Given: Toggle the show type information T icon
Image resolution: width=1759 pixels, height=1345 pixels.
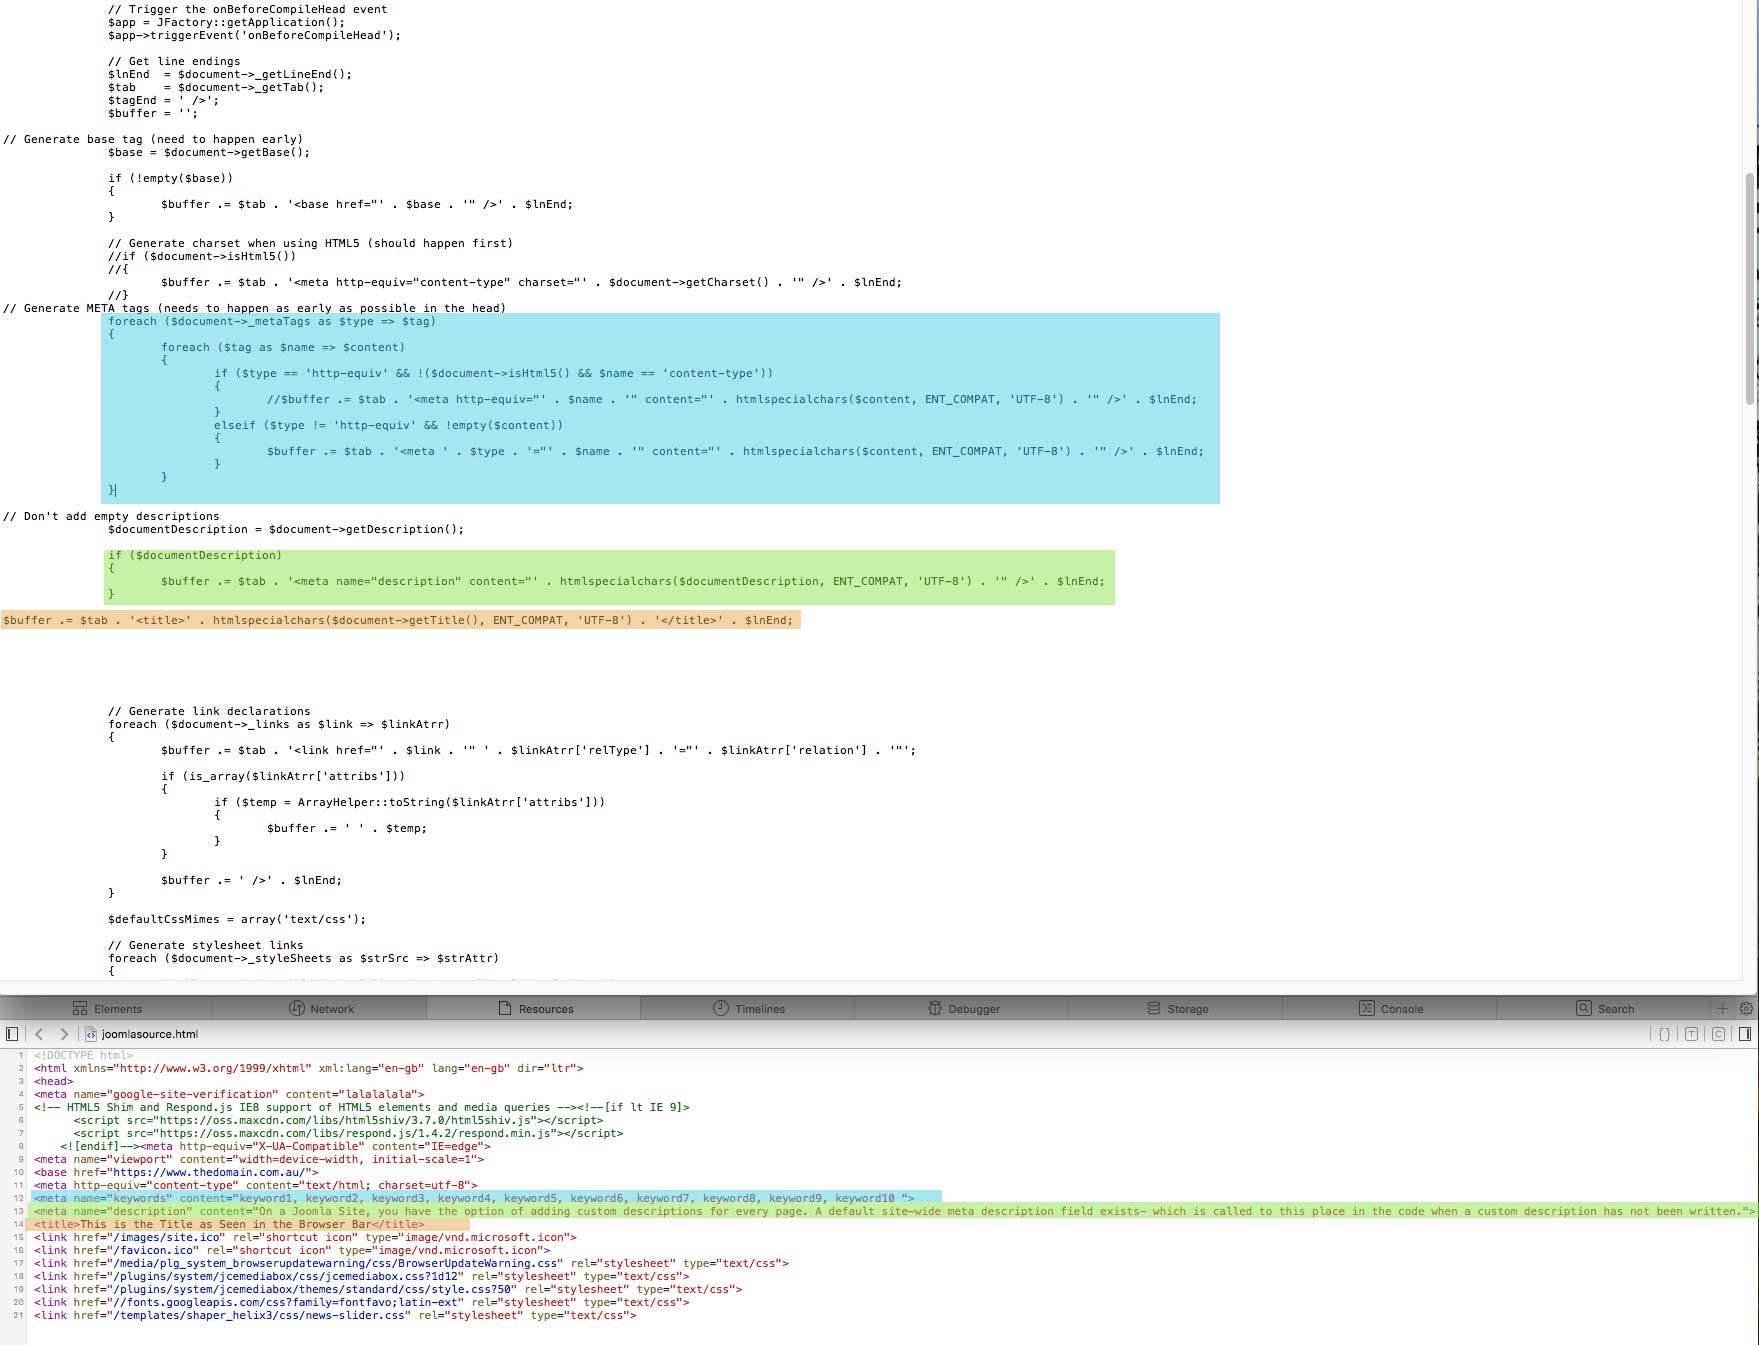Looking at the screenshot, I should pyautogui.click(x=1691, y=1034).
